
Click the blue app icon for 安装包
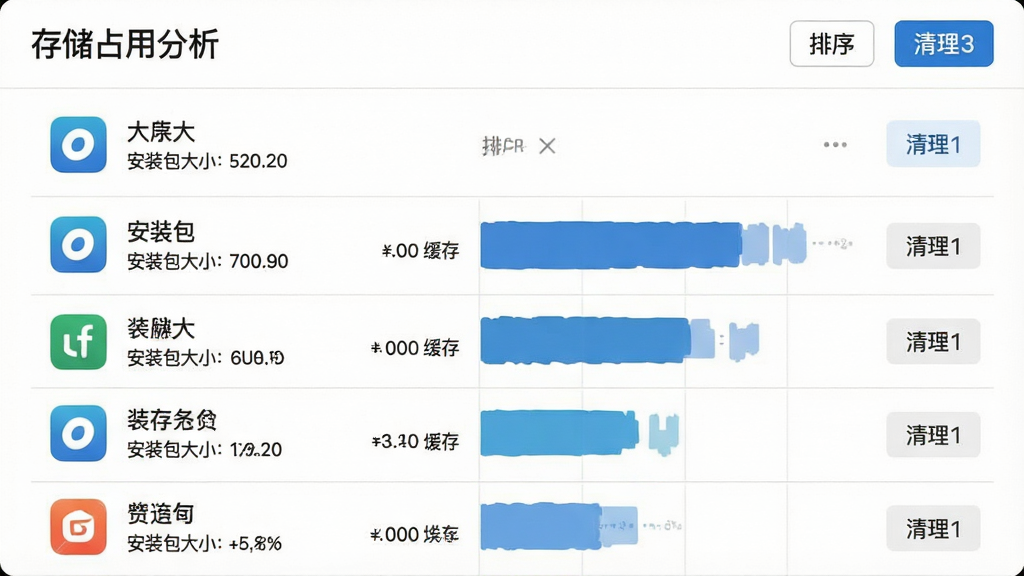[78, 244]
